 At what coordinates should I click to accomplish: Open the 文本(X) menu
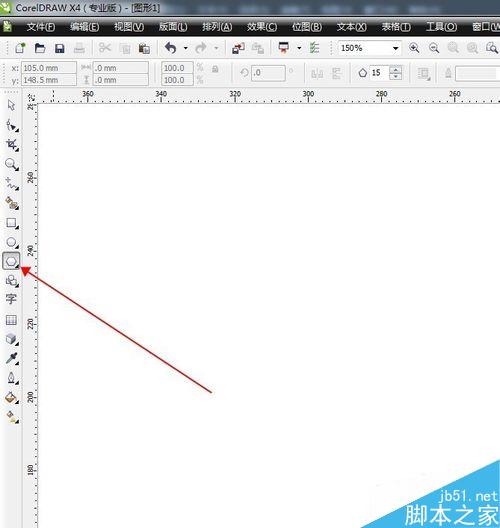pos(352,27)
